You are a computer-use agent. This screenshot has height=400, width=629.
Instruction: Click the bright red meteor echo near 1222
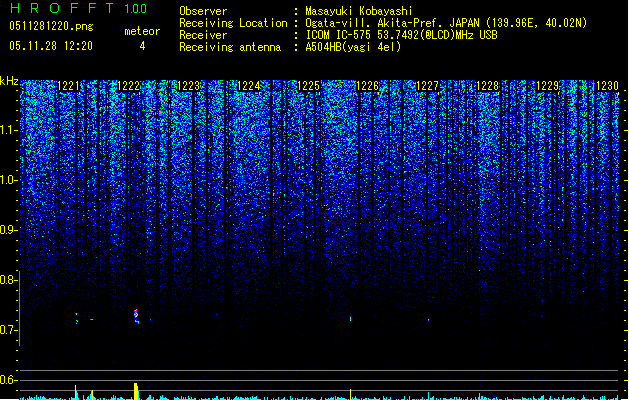pos(136,316)
